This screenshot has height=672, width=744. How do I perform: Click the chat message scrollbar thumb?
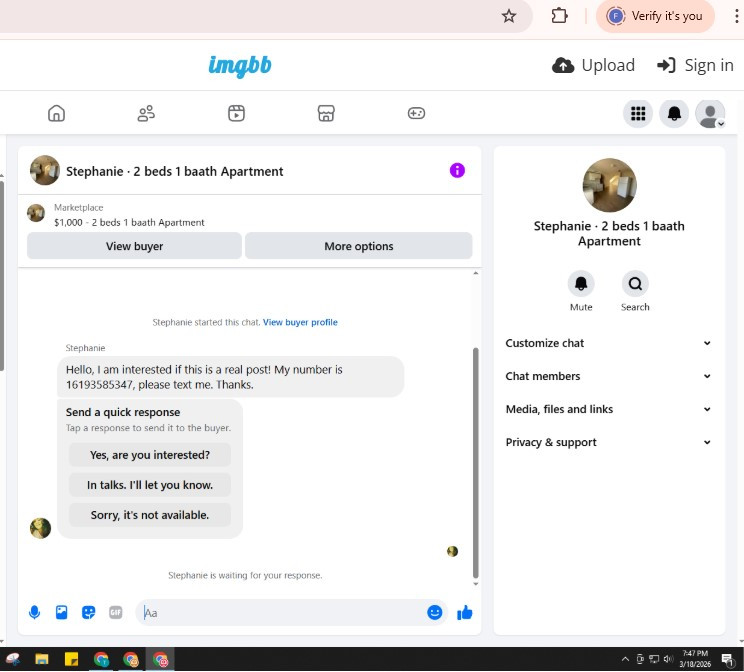point(475,463)
